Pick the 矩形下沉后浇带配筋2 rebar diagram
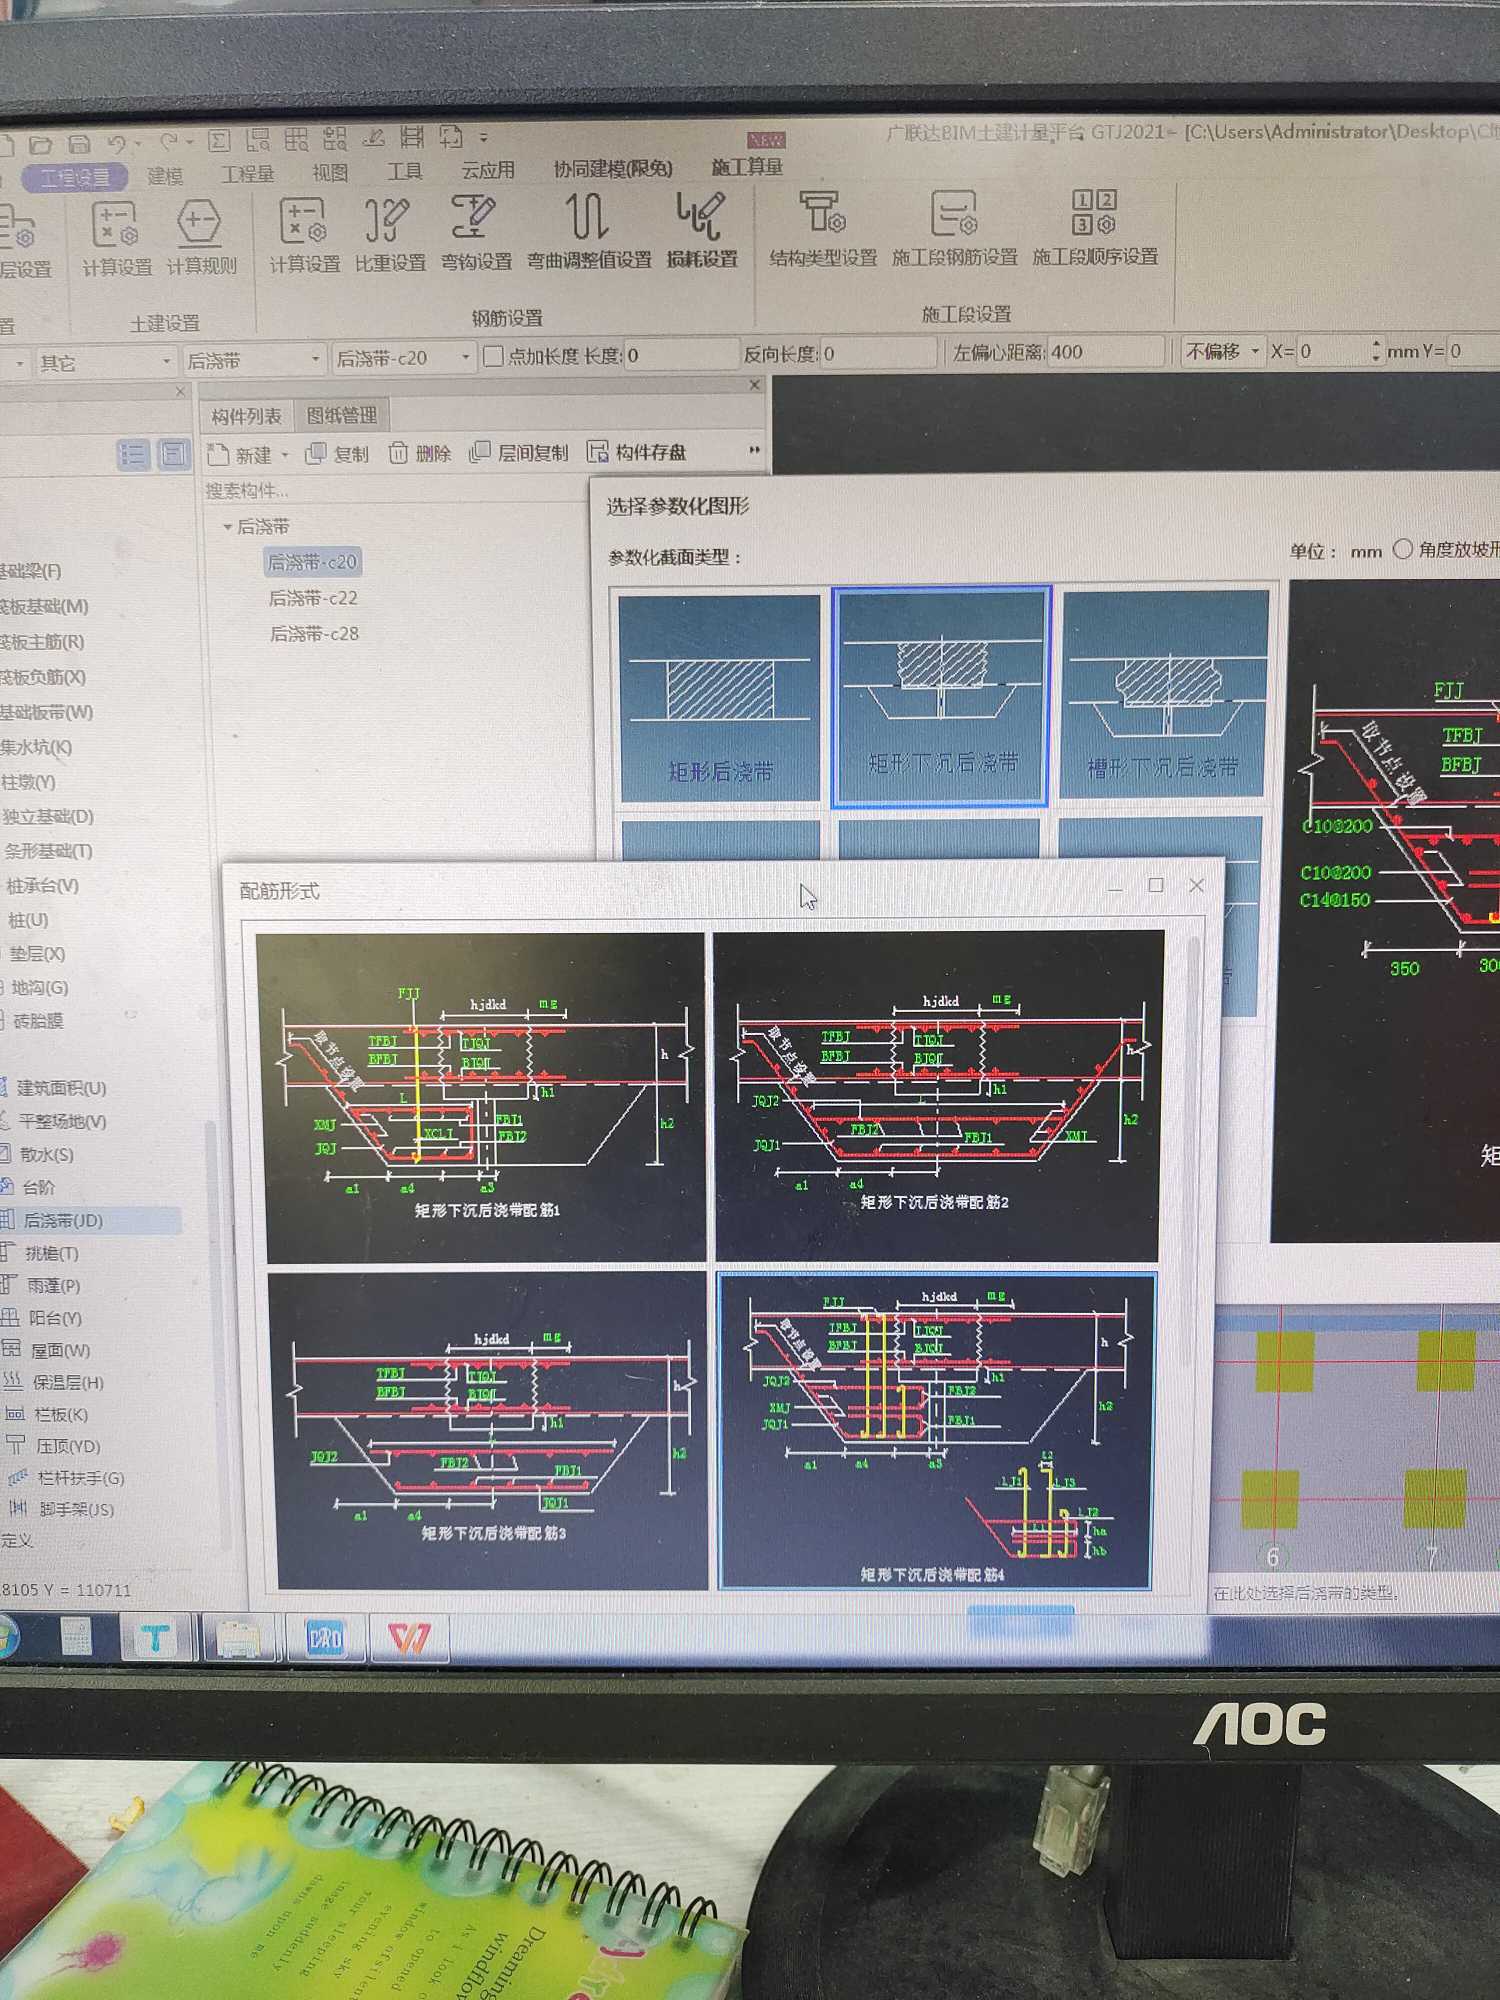Viewport: 1500px width, 2000px height. (x=937, y=1096)
